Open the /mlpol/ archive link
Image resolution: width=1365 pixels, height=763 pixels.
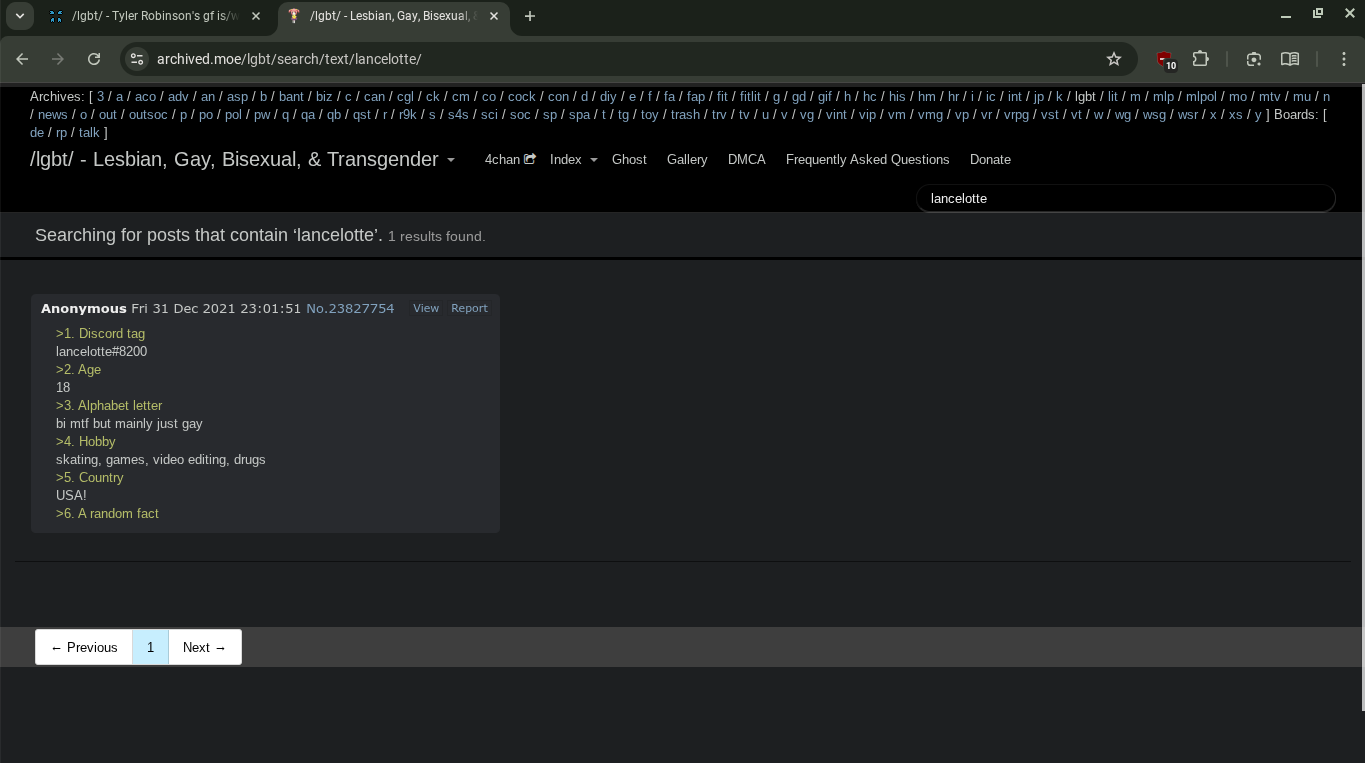[1201, 97]
